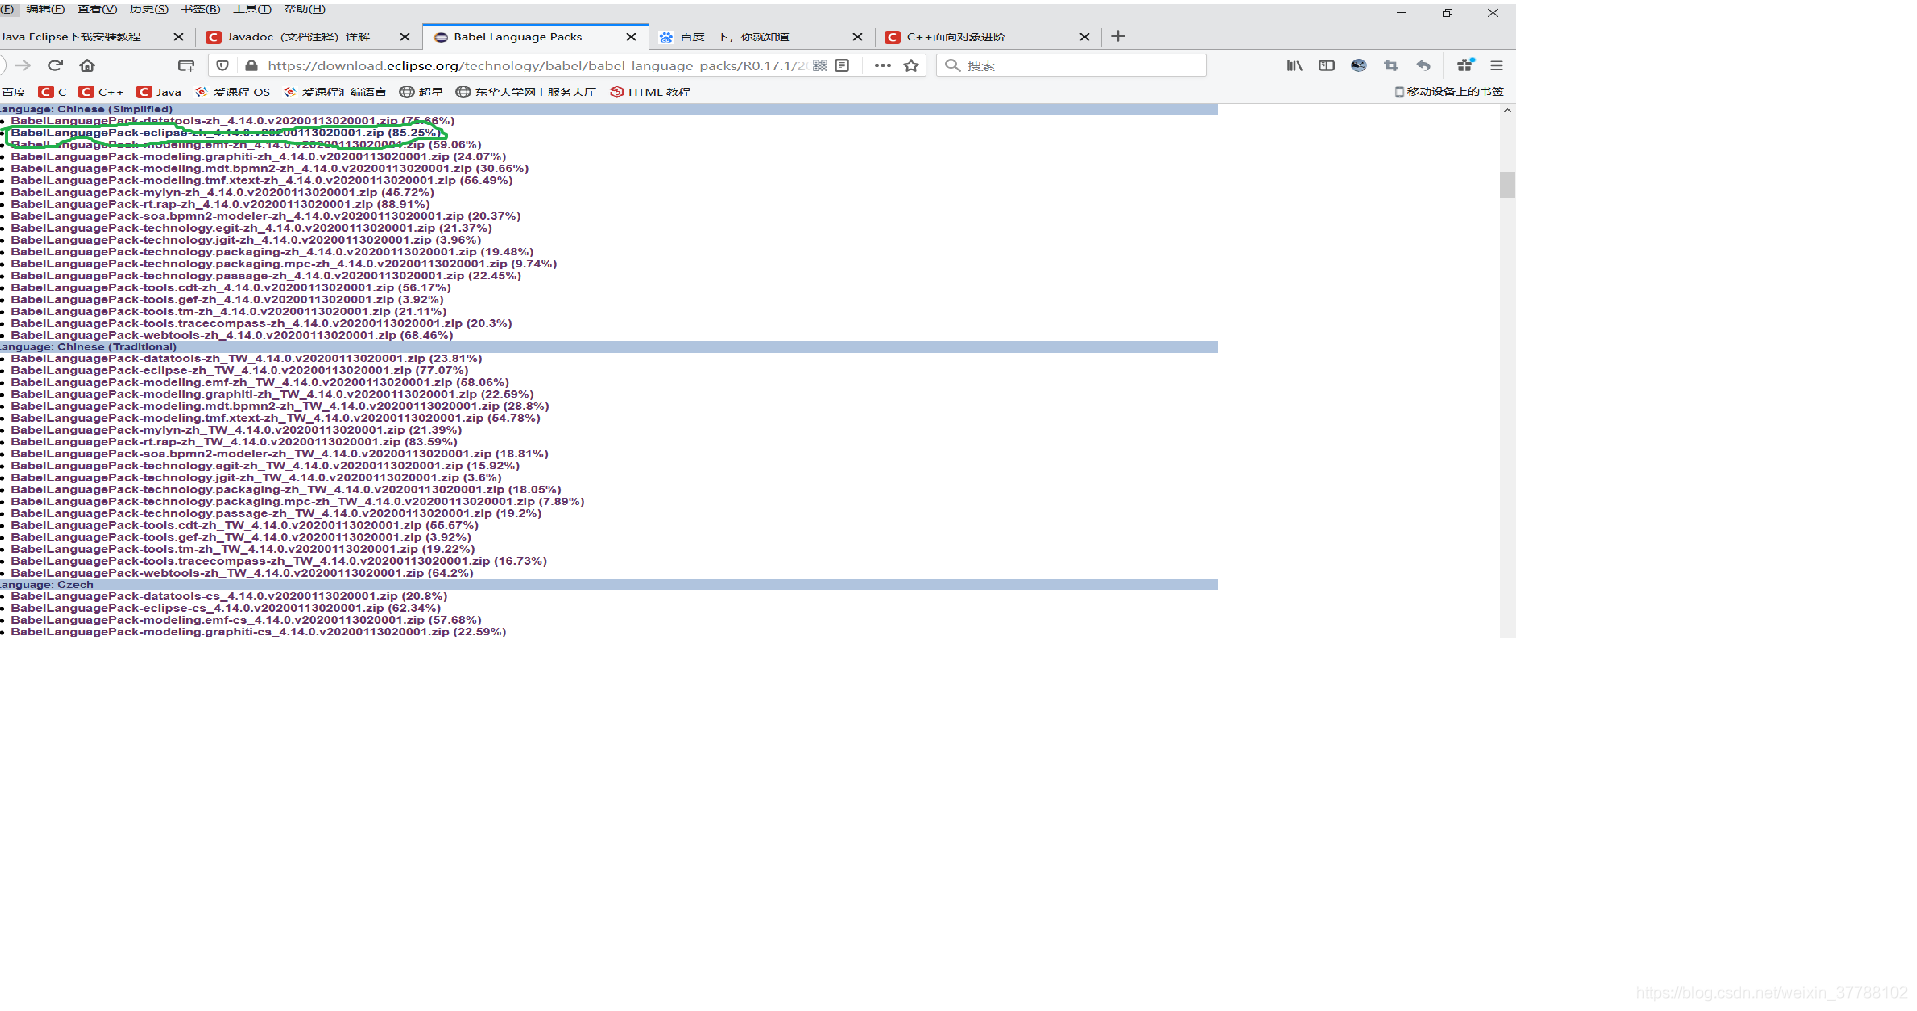1917x1011 pixels.
Task: Click the padlock site security icon
Action: point(251,65)
